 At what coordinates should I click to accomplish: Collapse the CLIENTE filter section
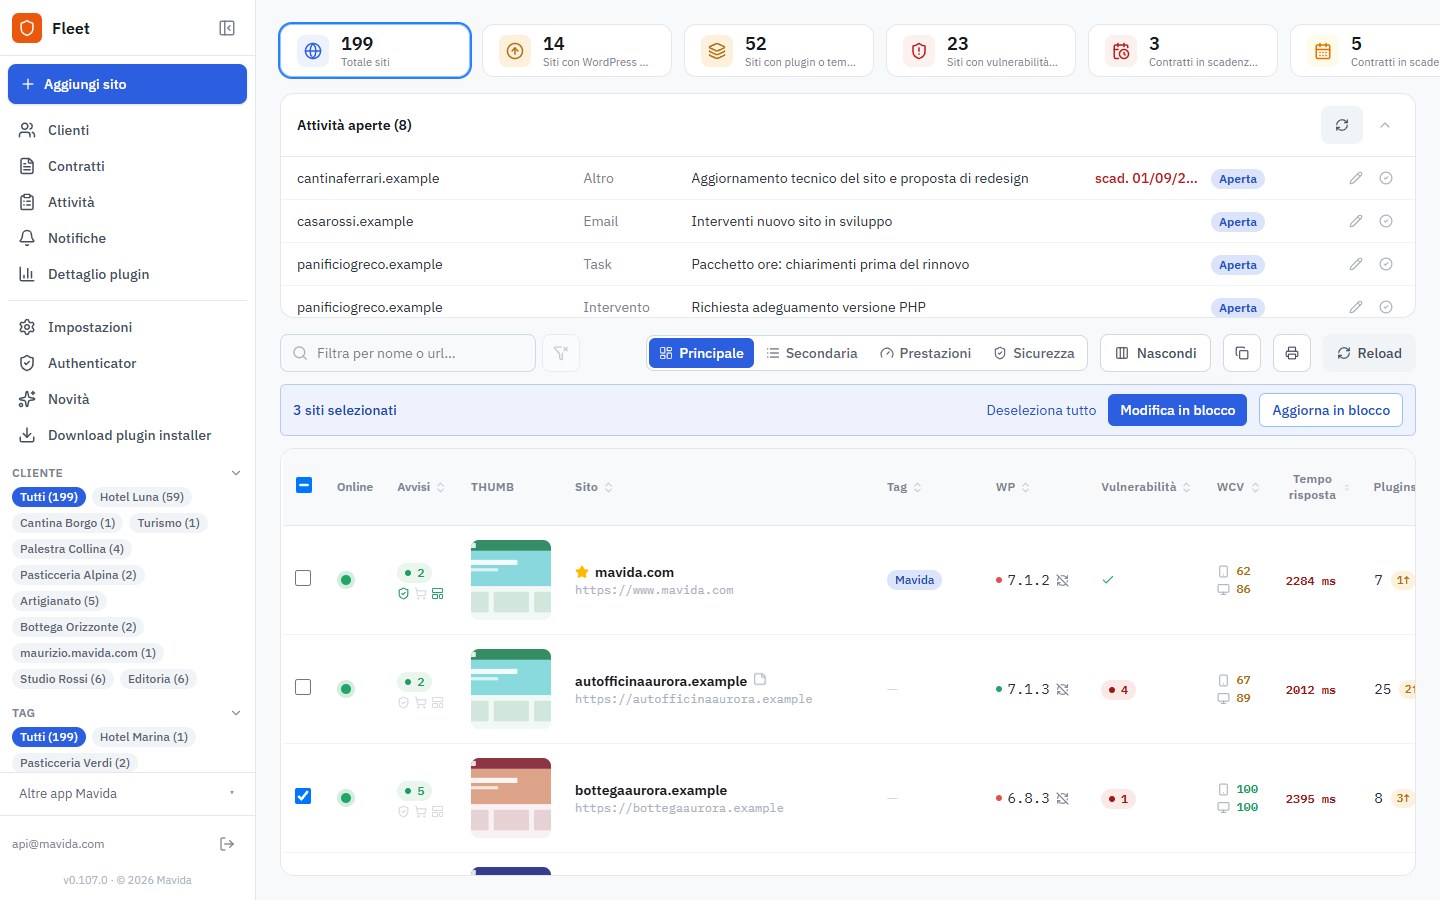(236, 473)
